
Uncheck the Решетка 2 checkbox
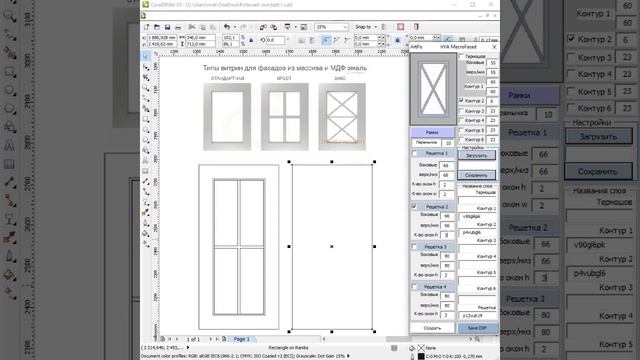415,207
